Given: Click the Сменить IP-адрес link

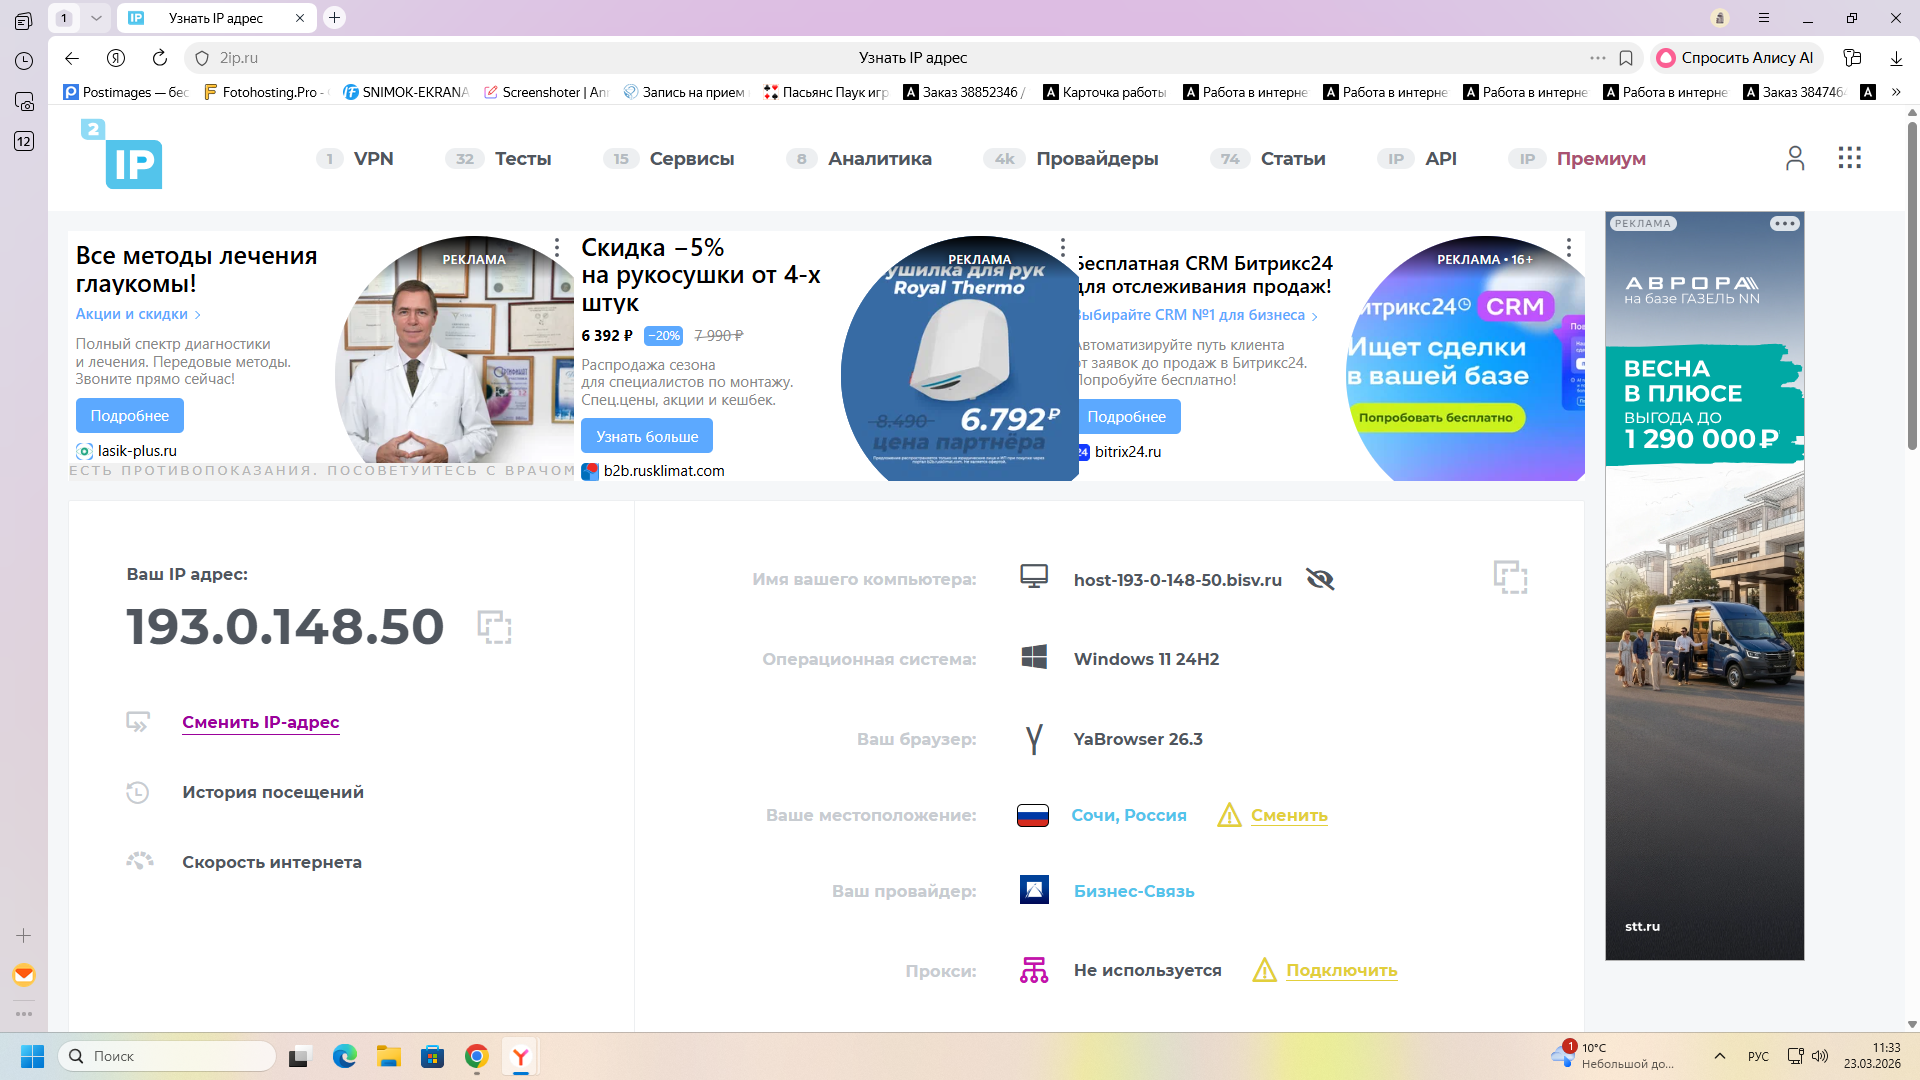Looking at the screenshot, I should pyautogui.click(x=260, y=722).
